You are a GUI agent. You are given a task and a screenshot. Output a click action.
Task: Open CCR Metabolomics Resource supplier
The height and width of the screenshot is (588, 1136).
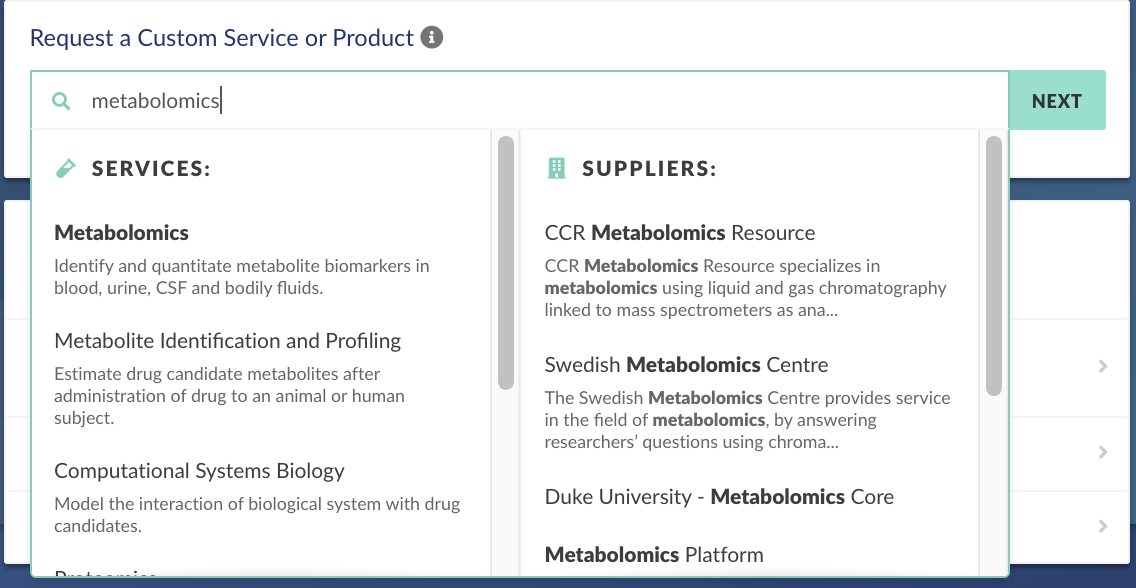(680, 233)
